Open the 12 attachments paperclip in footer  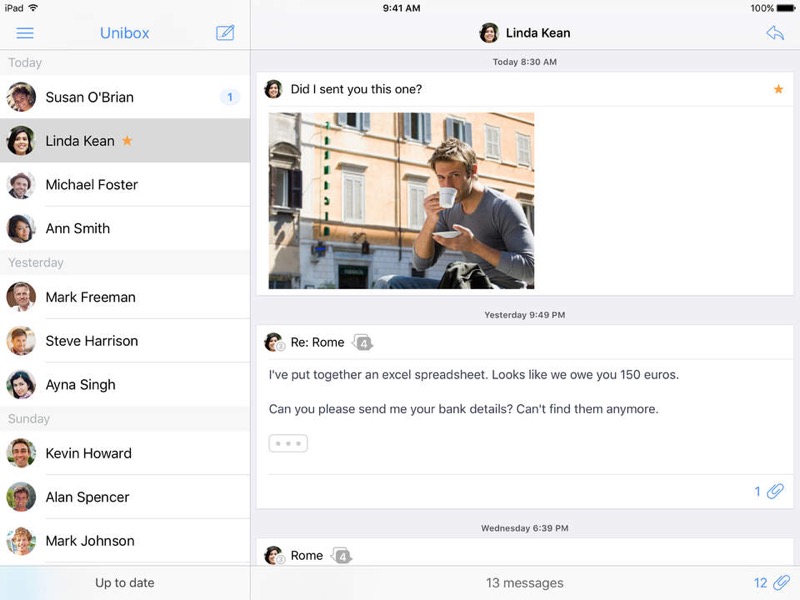tap(771, 583)
